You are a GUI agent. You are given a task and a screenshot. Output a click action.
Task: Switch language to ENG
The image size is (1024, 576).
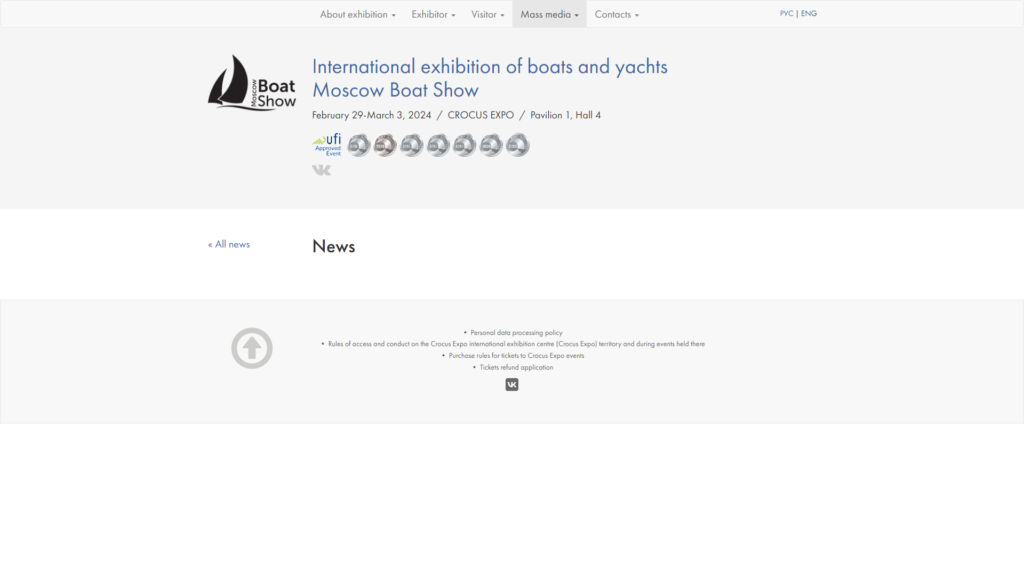pos(808,13)
